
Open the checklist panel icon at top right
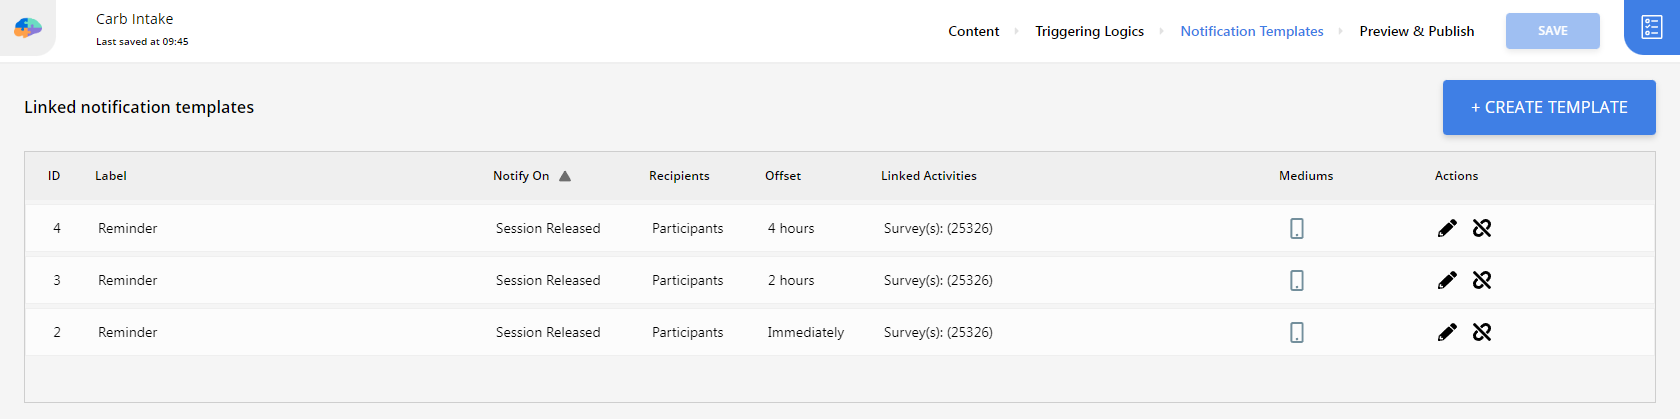click(x=1652, y=27)
